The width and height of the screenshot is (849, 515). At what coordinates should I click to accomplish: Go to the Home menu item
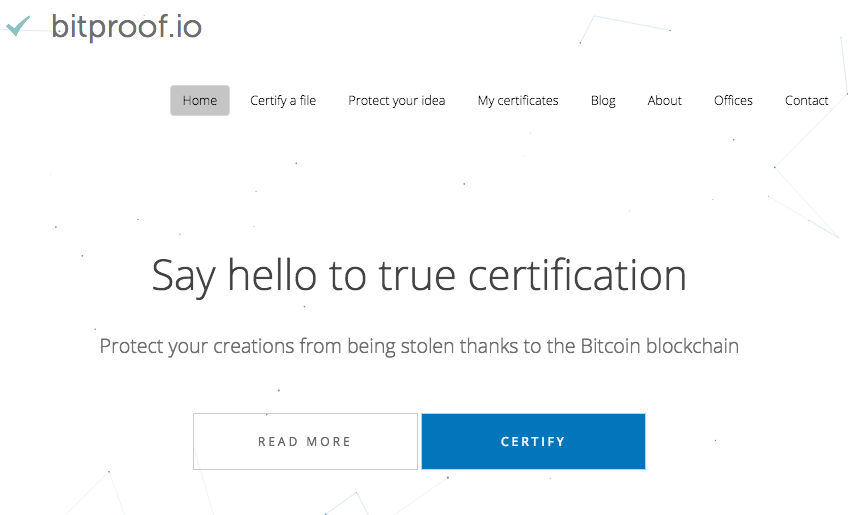point(200,100)
